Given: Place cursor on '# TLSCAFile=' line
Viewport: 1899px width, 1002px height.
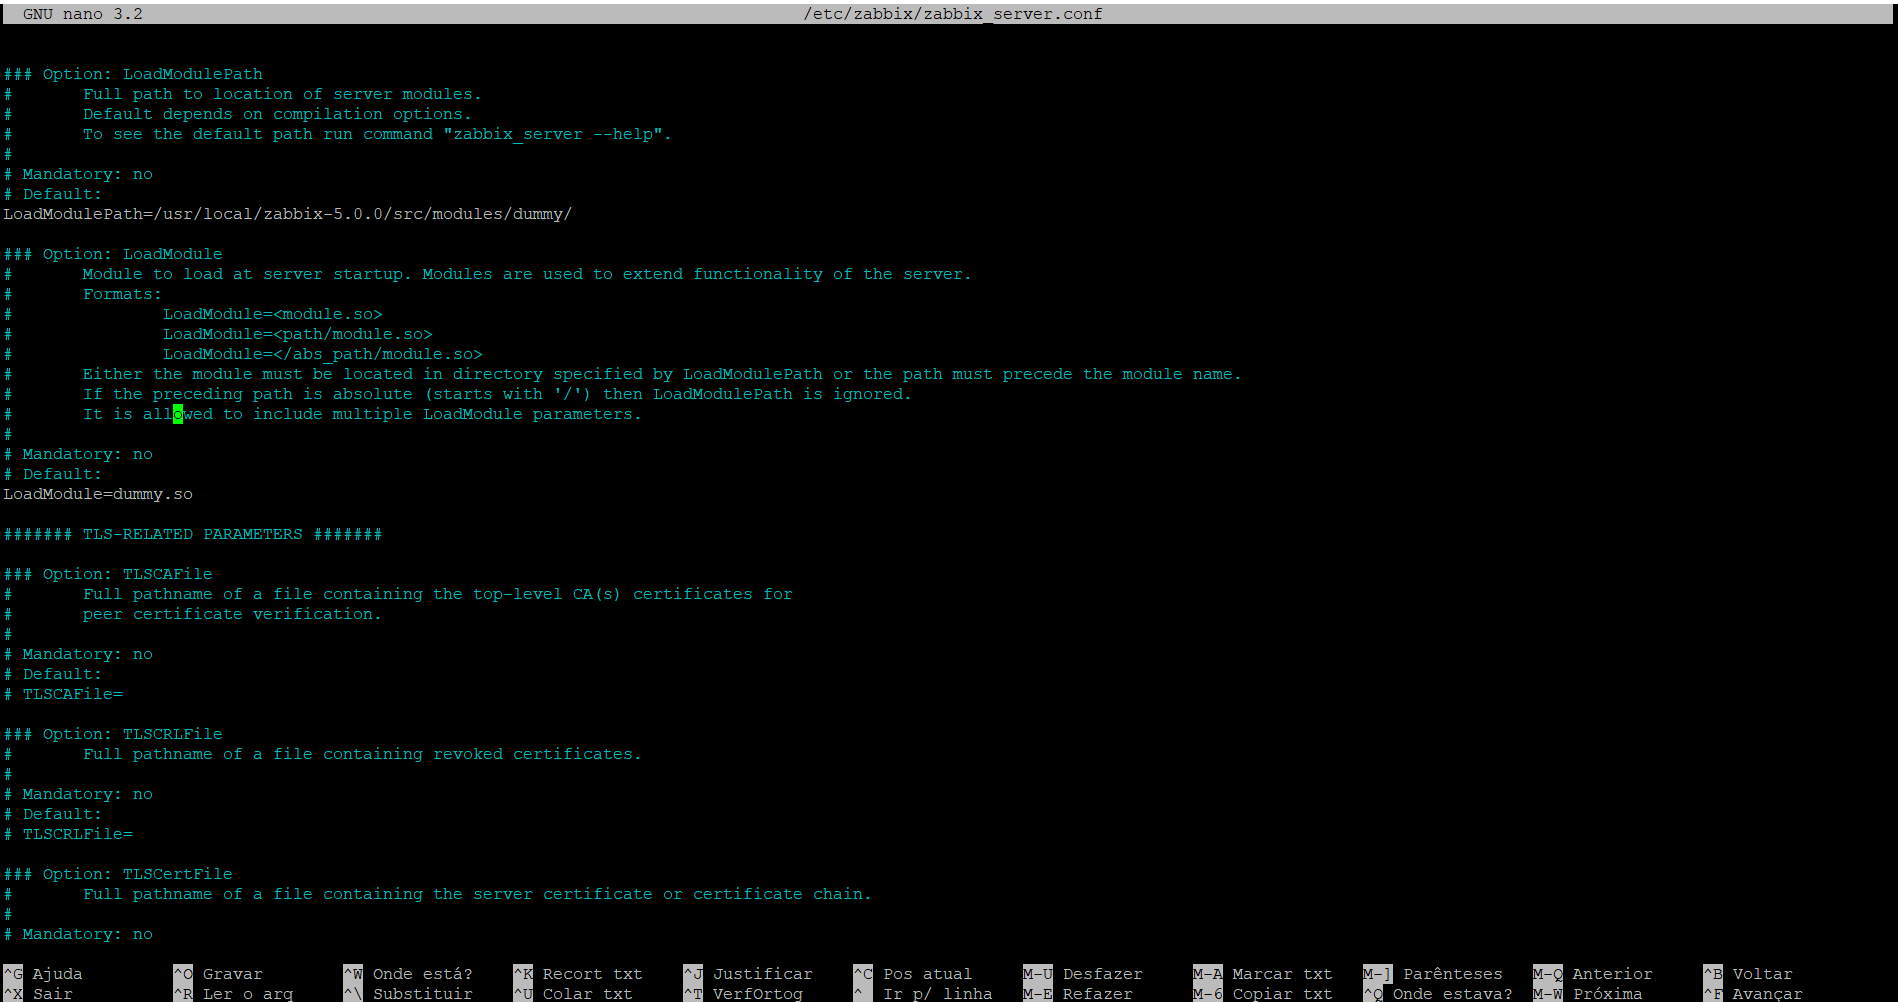Looking at the screenshot, I should pyautogui.click(x=63, y=694).
